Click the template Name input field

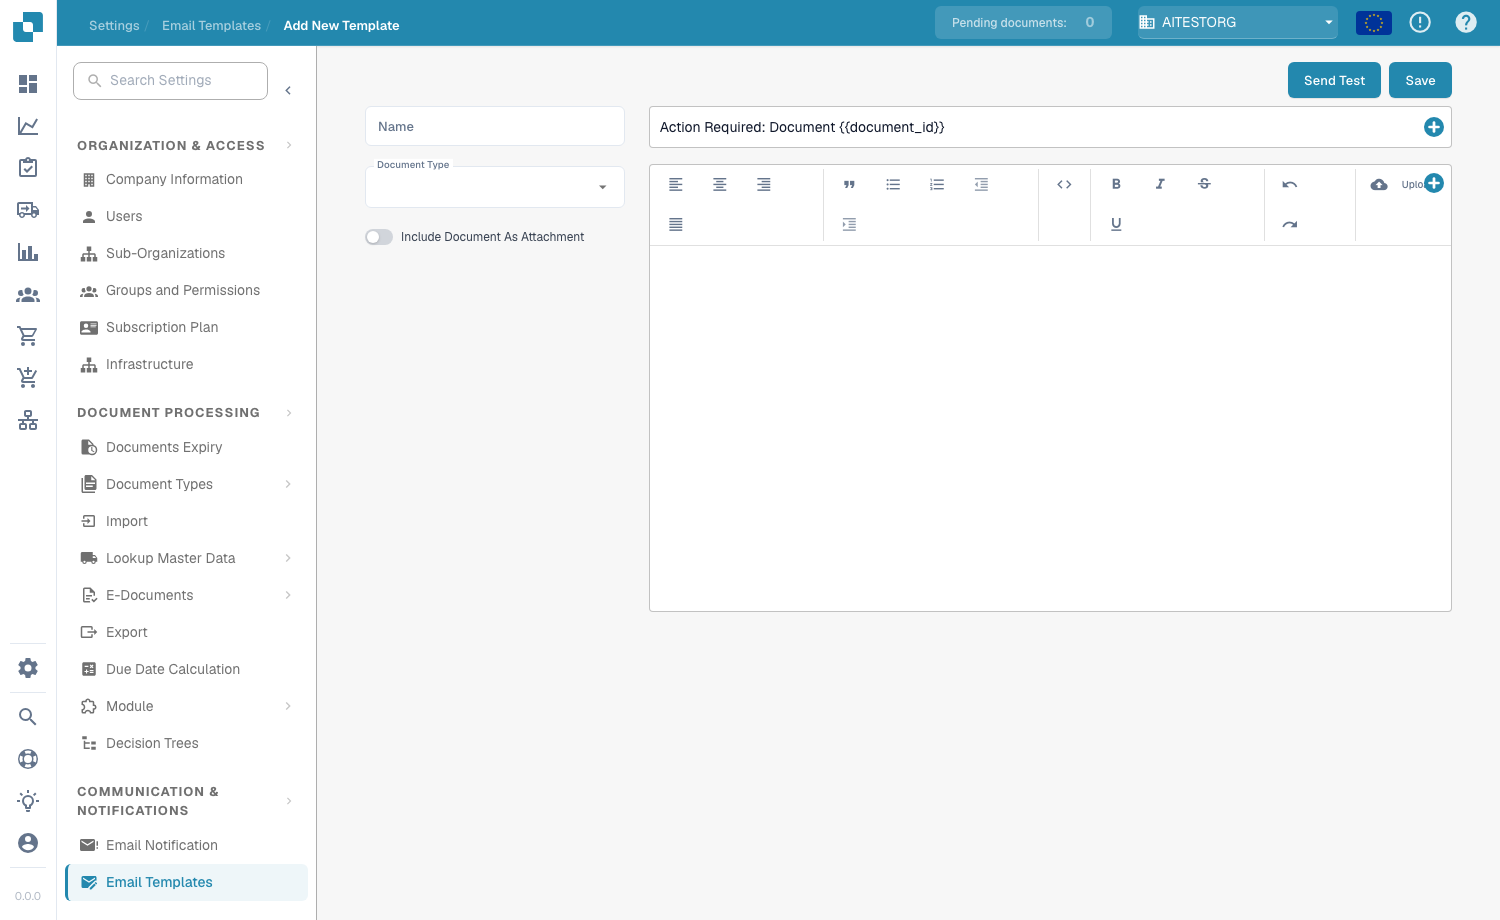(495, 126)
